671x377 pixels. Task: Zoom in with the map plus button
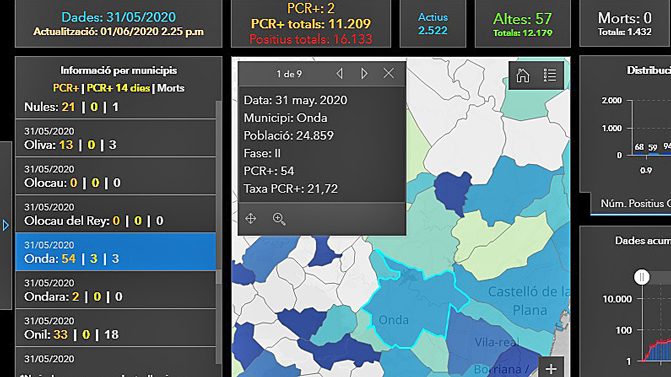[551, 368]
